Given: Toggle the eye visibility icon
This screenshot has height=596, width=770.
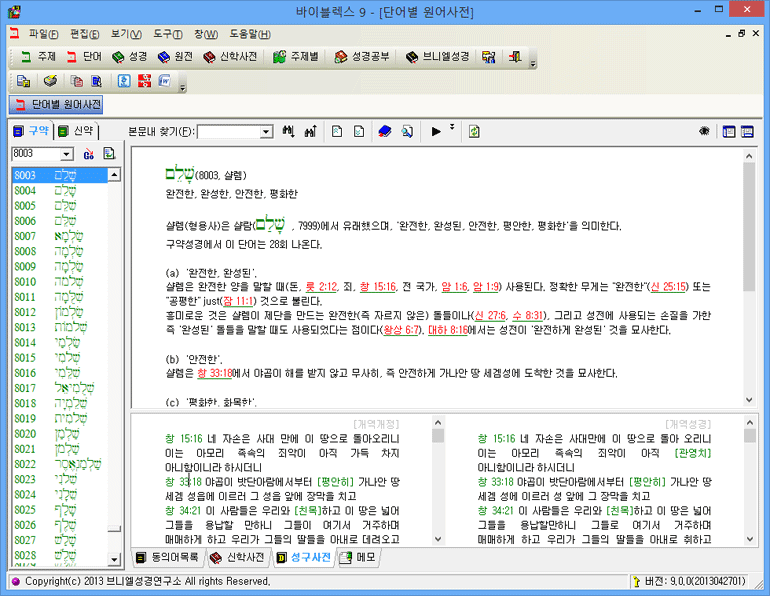Looking at the screenshot, I should point(704,131).
